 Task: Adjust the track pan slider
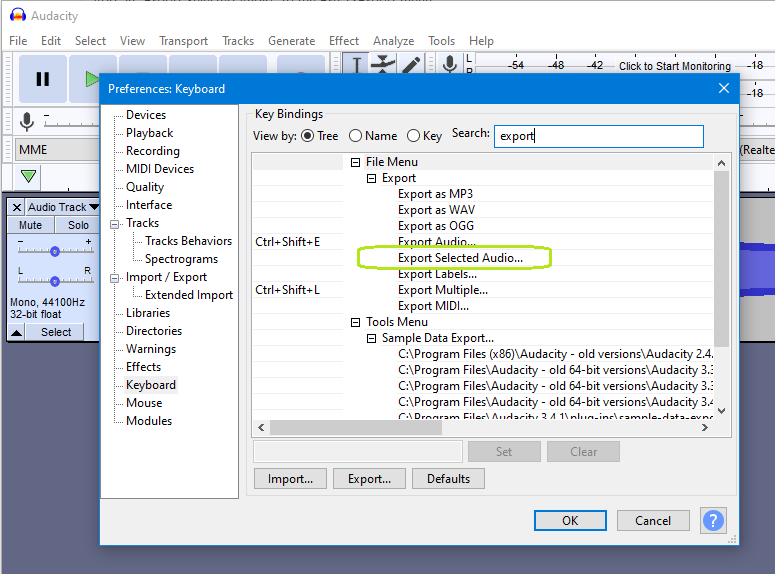(x=55, y=281)
